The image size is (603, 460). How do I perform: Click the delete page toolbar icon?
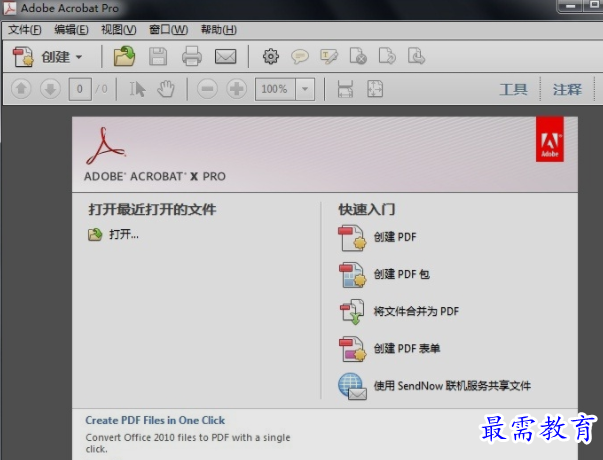click(x=358, y=56)
